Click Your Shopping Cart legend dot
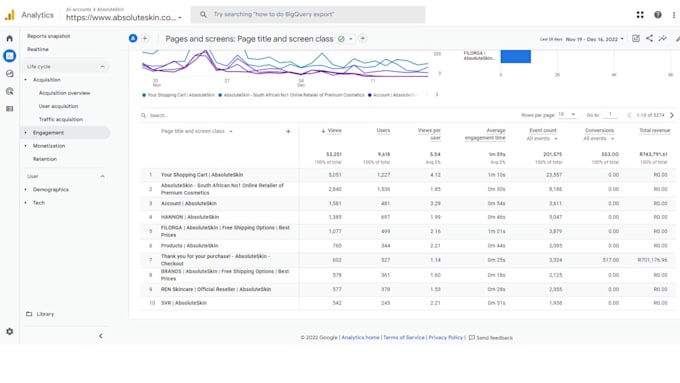Image resolution: width=680 pixels, height=383 pixels. [144, 95]
